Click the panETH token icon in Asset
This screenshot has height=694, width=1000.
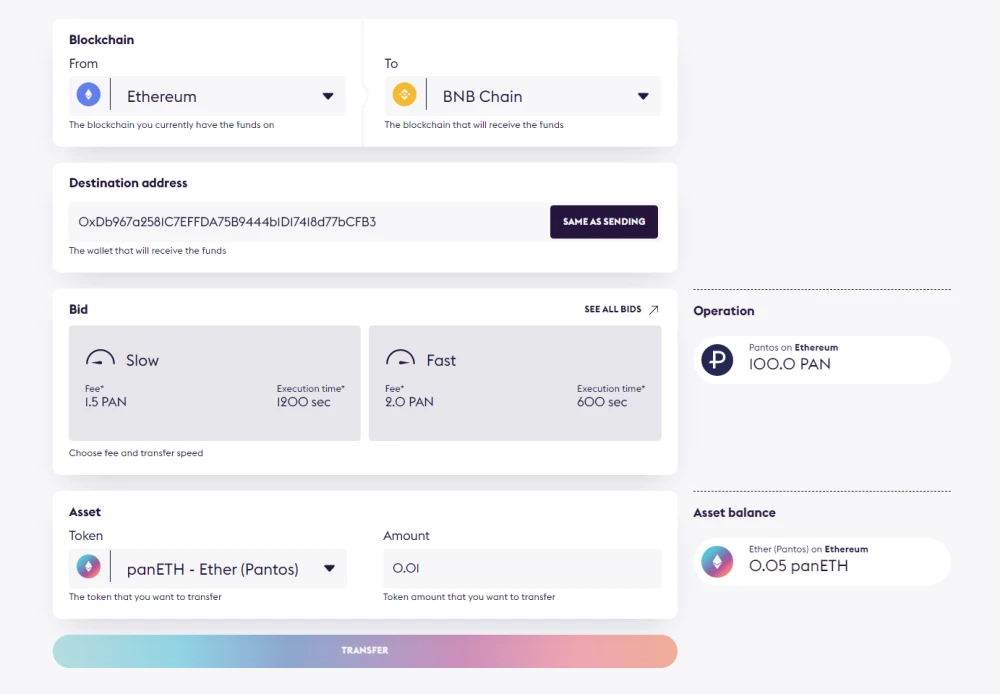(x=89, y=566)
